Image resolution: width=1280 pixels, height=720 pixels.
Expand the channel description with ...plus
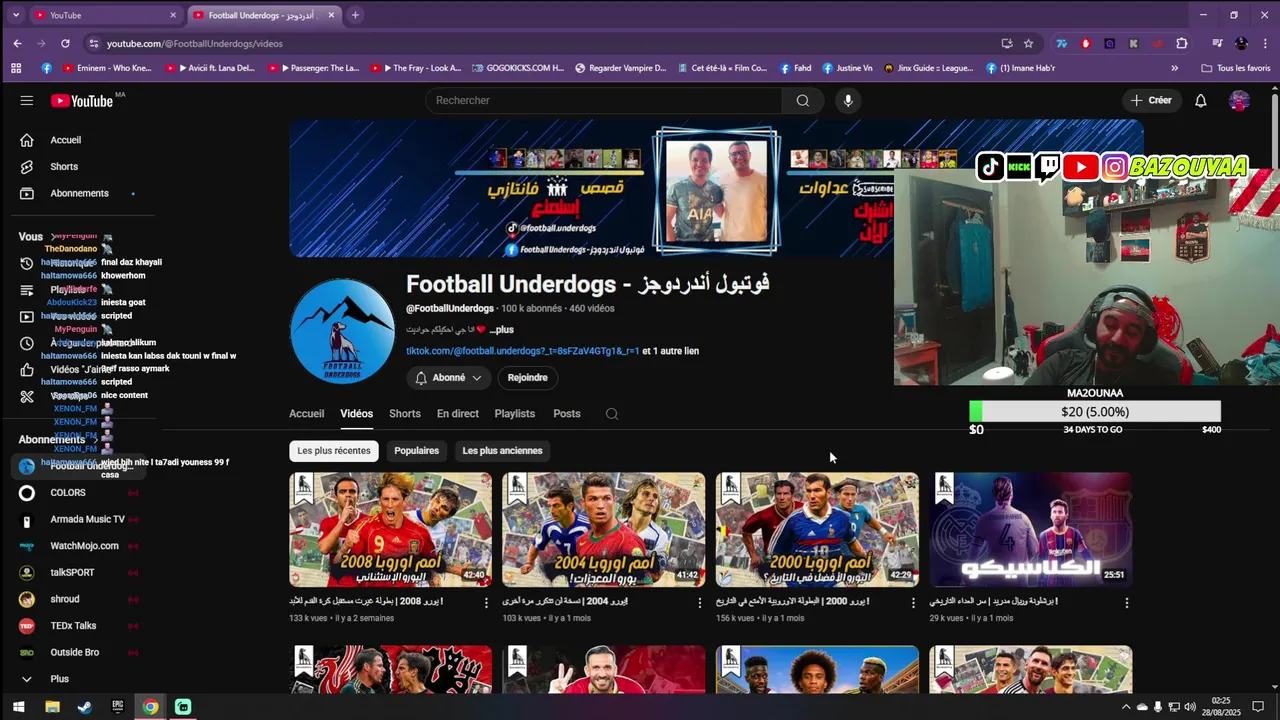[x=501, y=330]
